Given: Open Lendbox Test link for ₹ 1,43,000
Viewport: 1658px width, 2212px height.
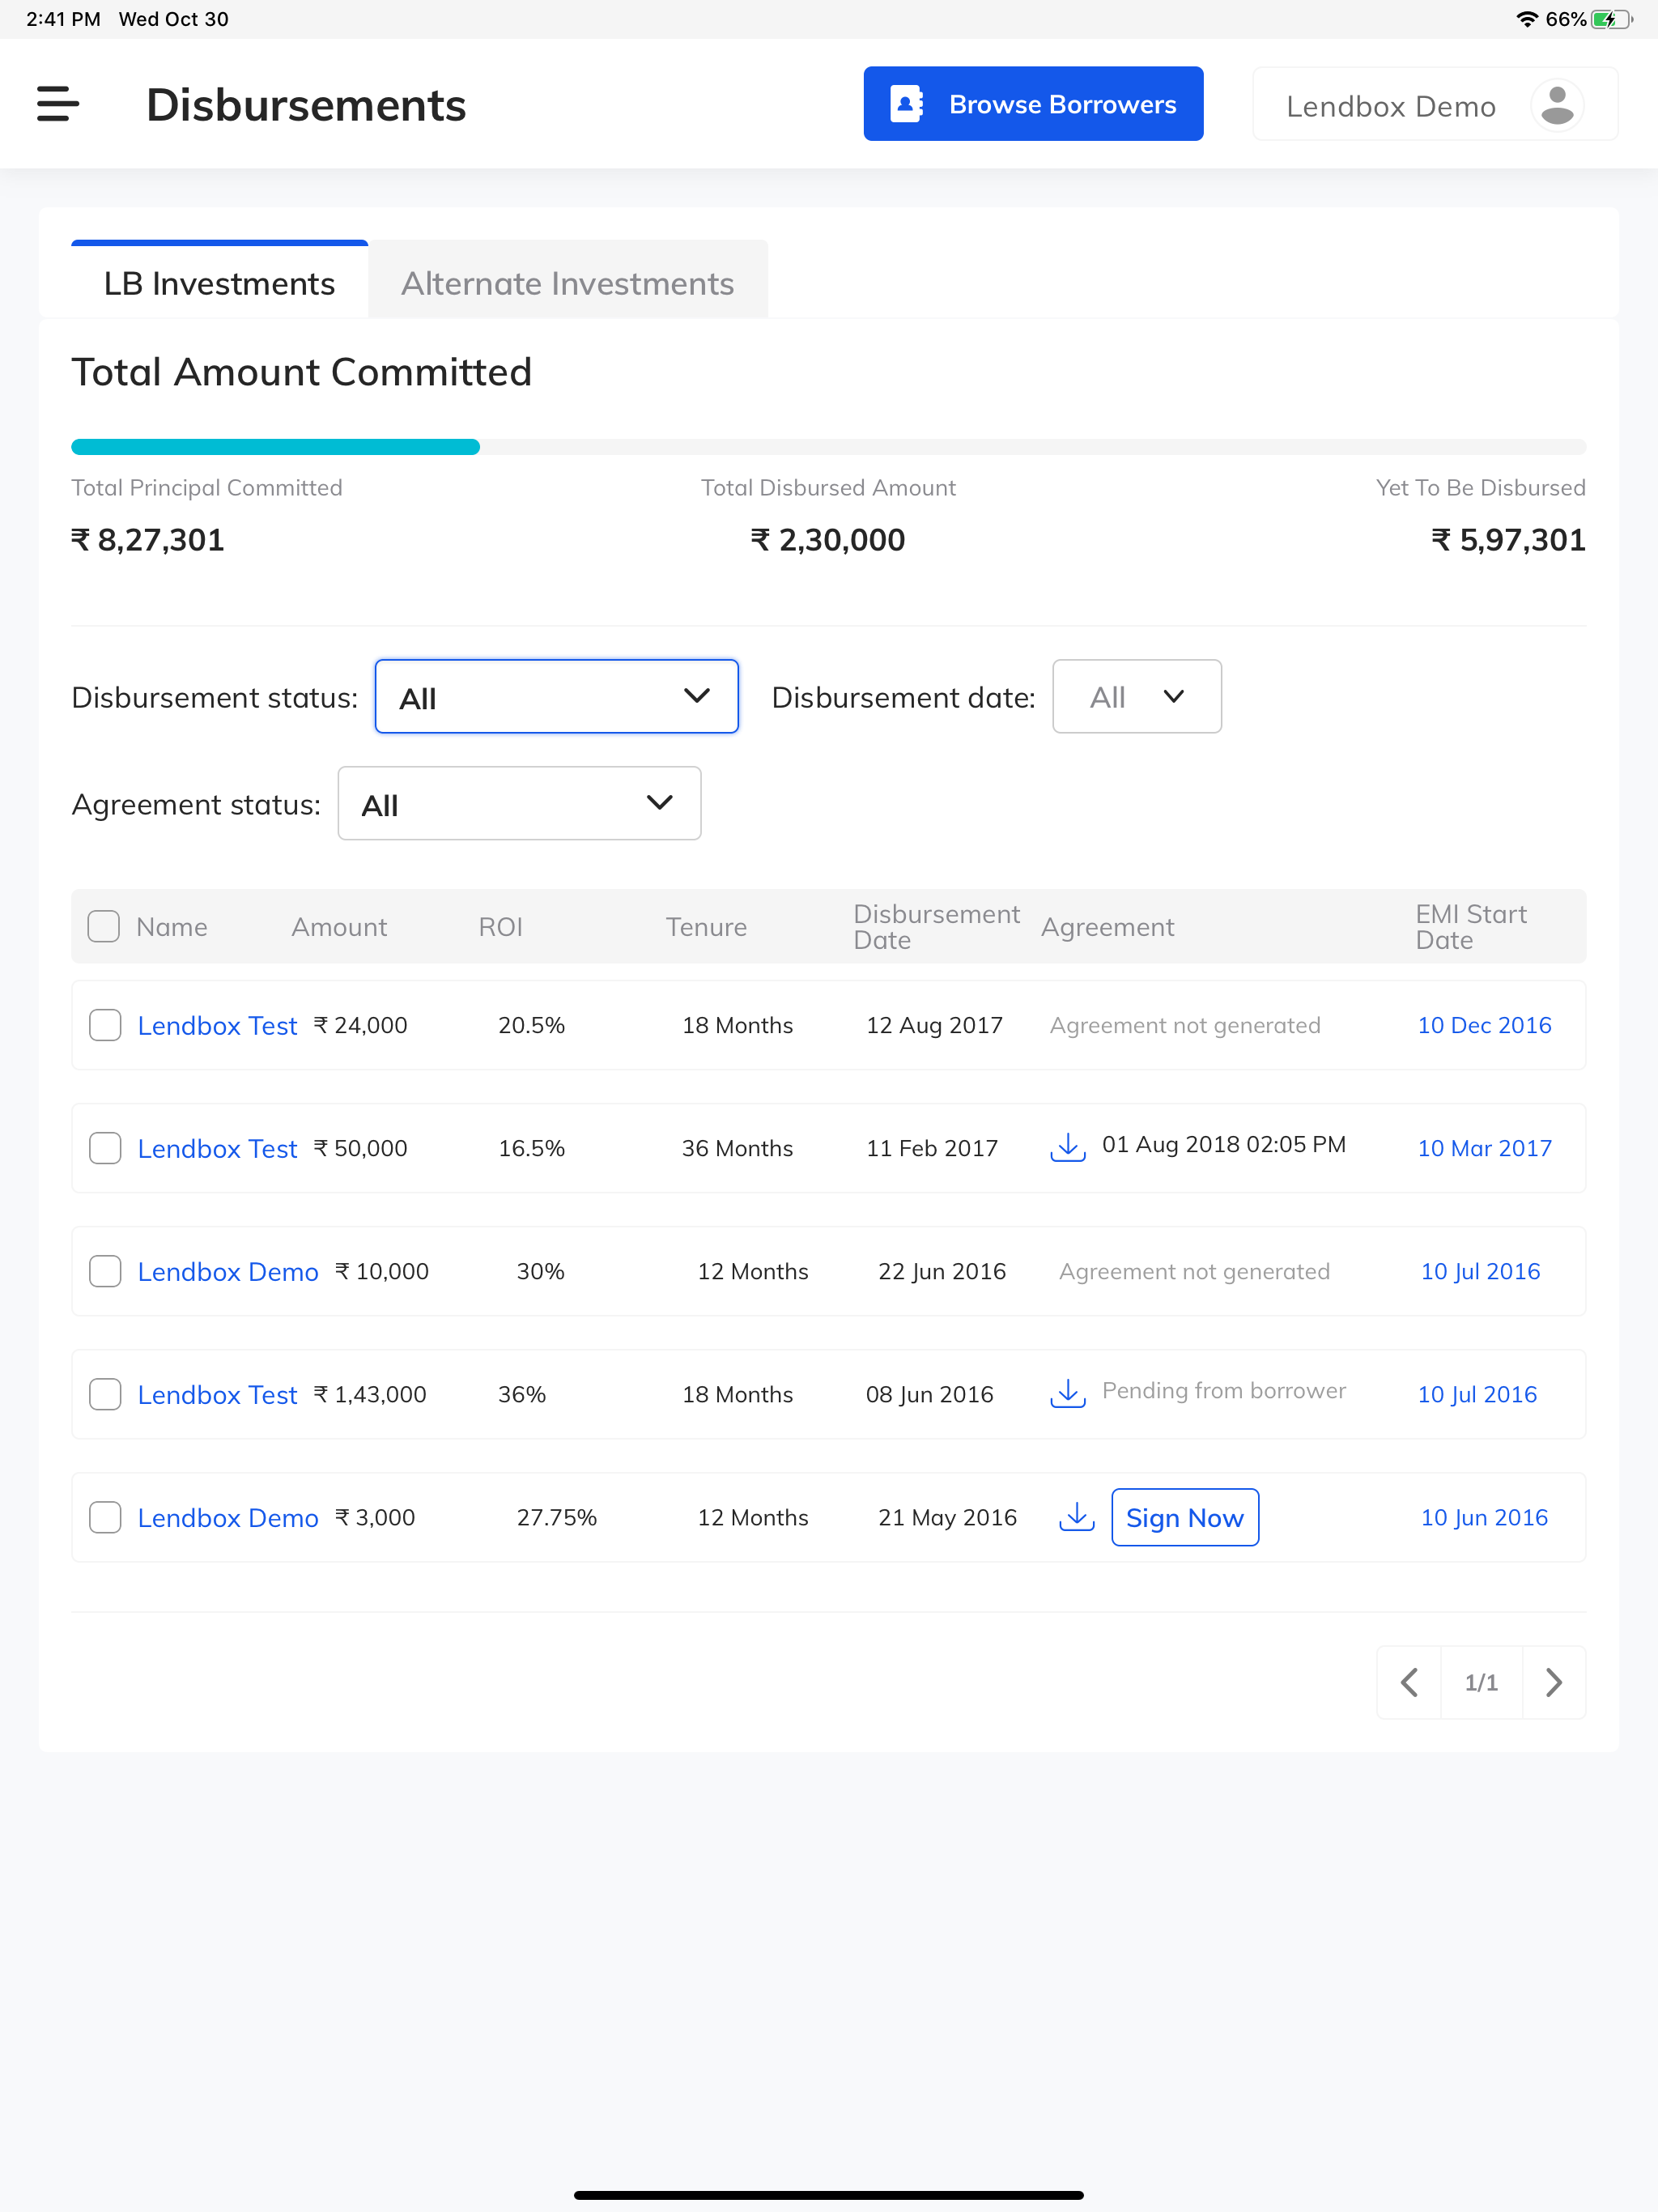Looking at the screenshot, I should coord(217,1394).
